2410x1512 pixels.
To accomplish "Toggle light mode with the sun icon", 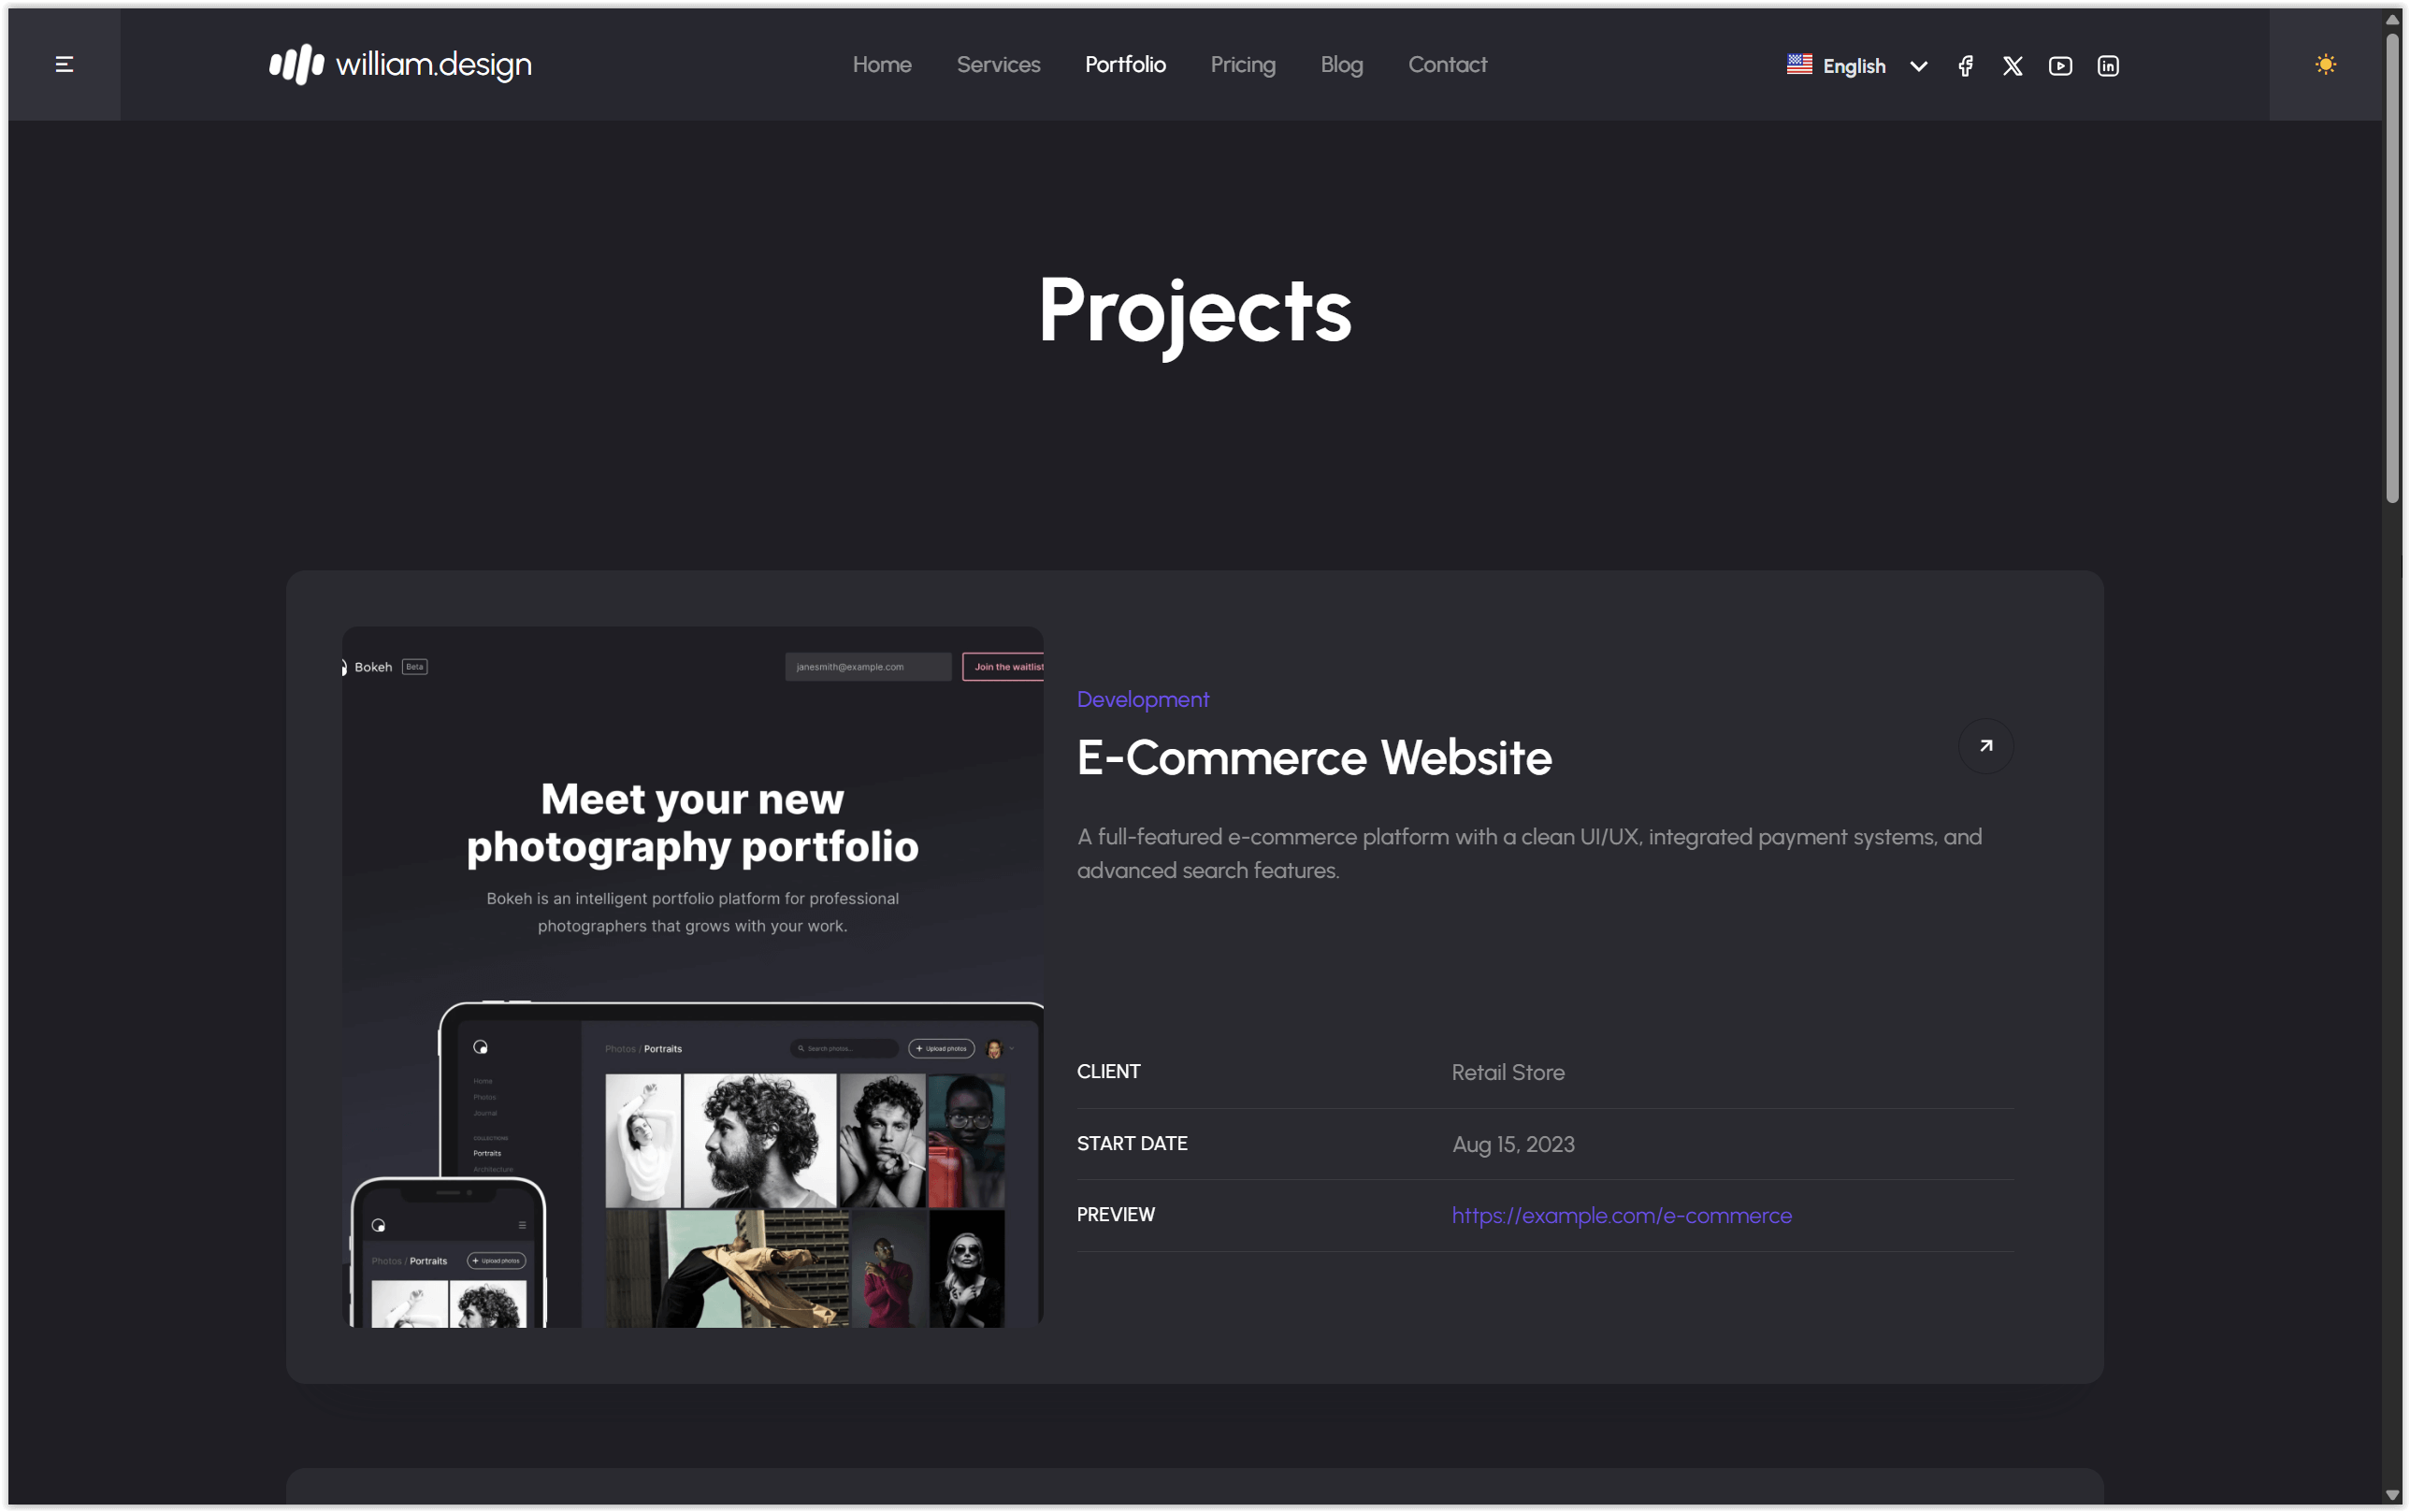I will coord(2325,63).
